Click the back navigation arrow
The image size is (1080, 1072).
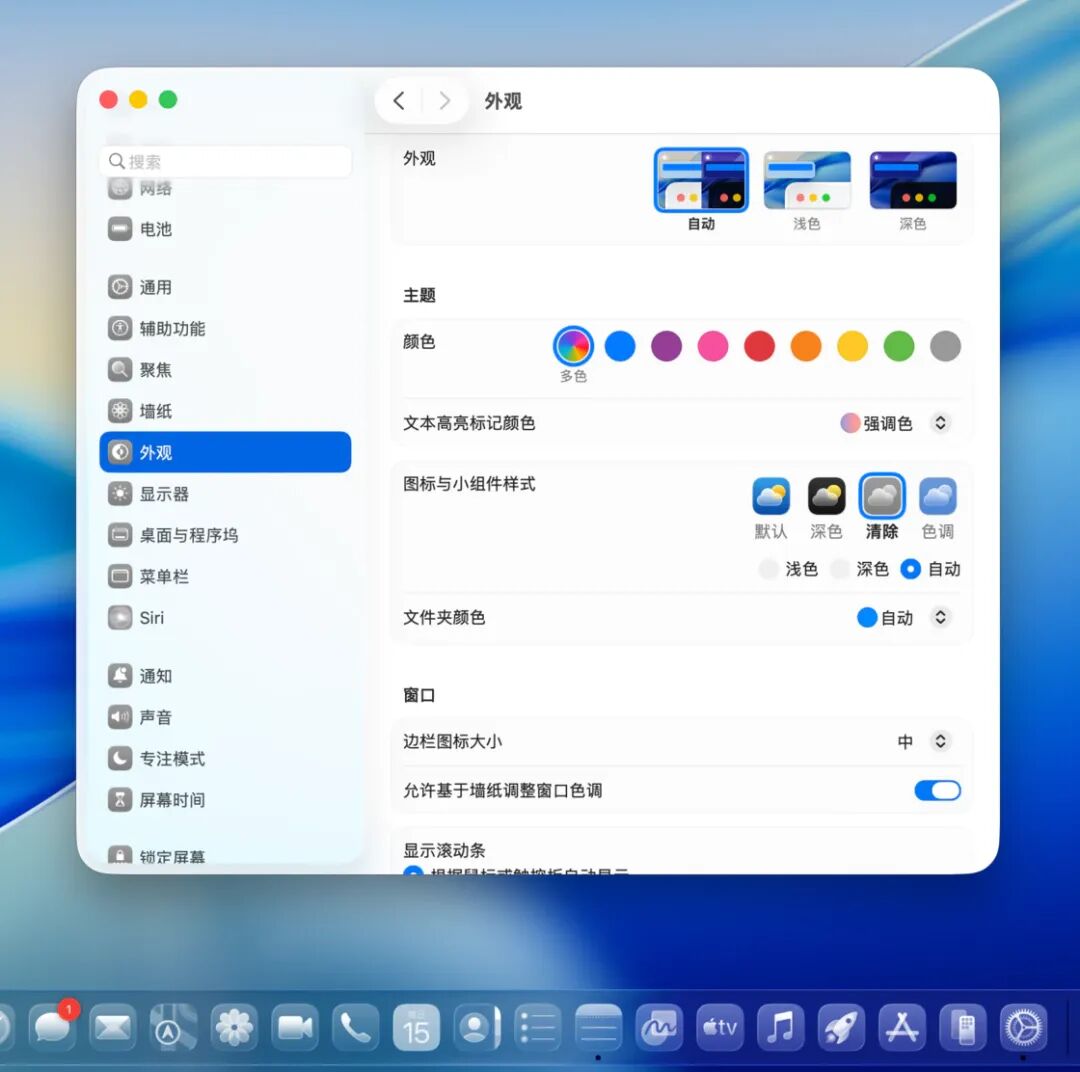[399, 101]
